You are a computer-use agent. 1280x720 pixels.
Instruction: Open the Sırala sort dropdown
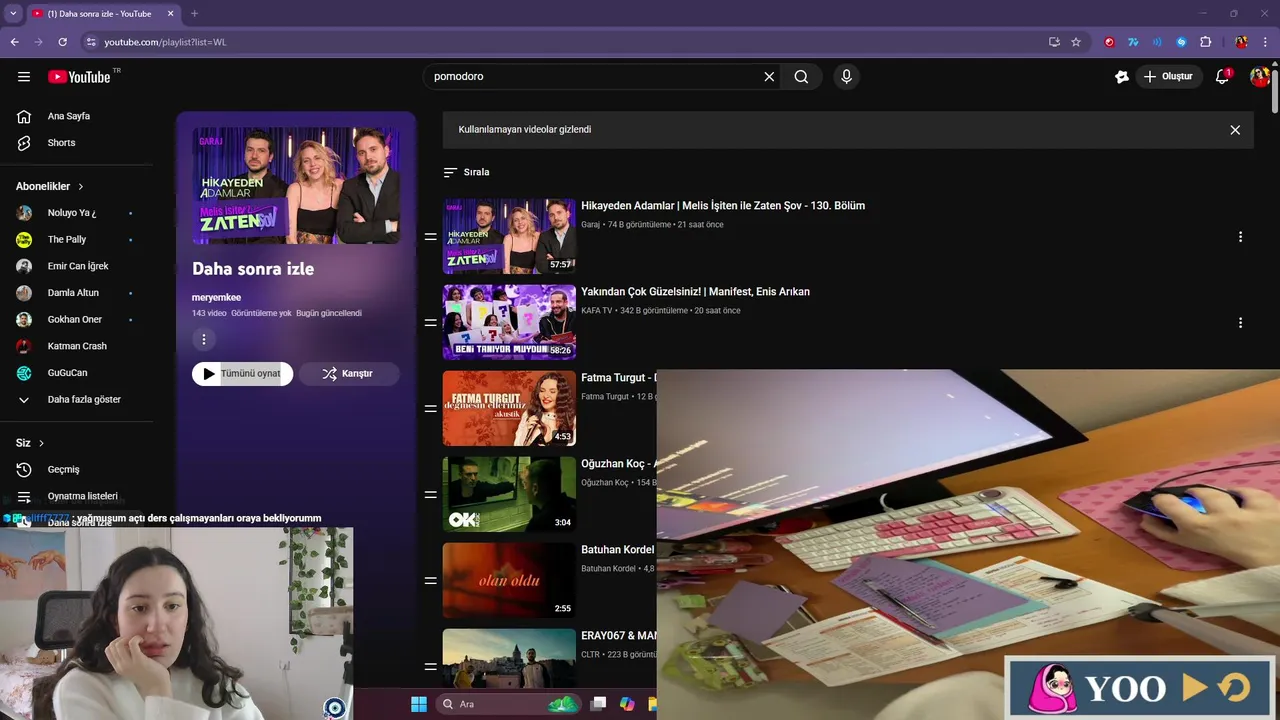click(x=466, y=172)
